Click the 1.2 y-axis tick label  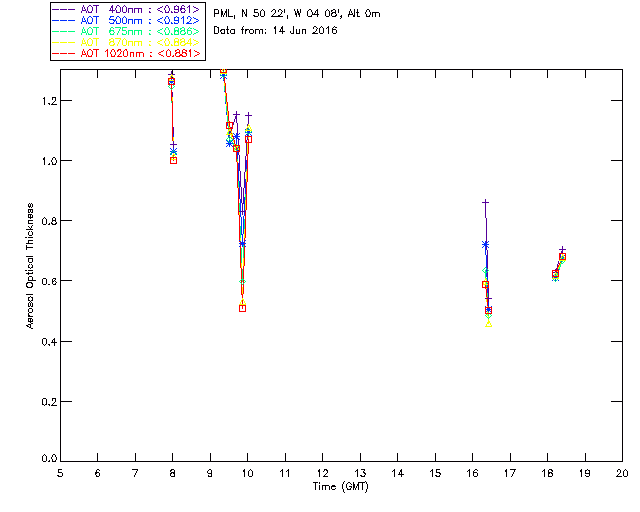tap(49, 101)
